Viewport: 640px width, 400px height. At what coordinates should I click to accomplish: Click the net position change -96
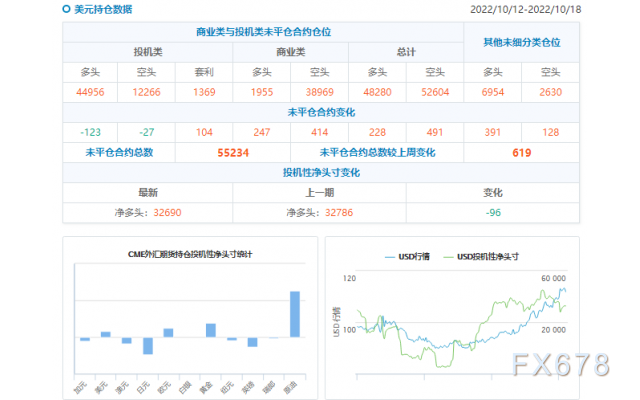493,213
